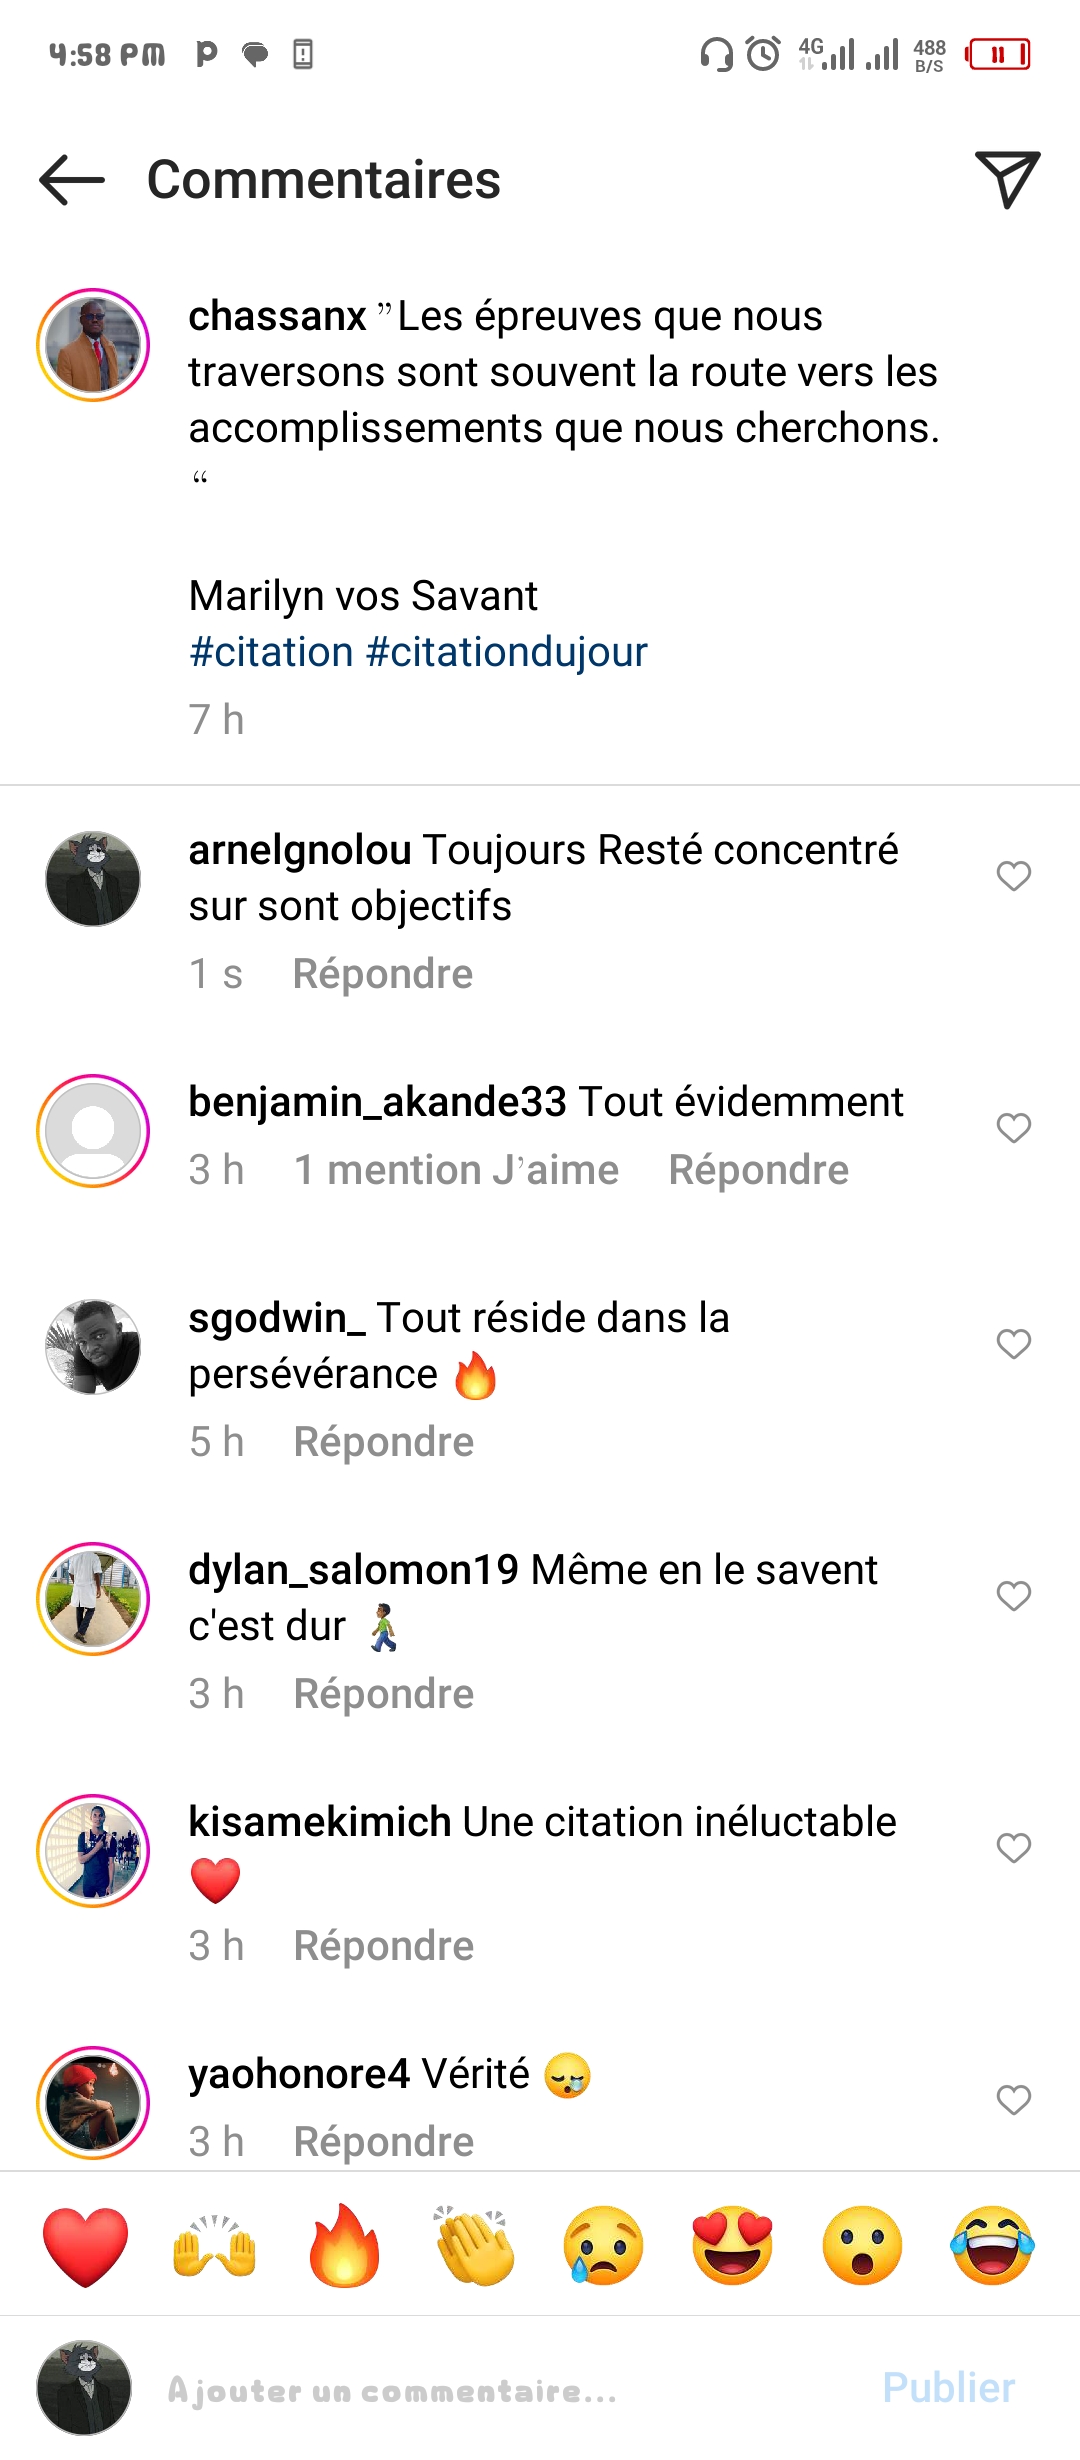This screenshot has height=2460, width=1080.
Task: Open direct share paper plane icon
Action: click(x=1007, y=180)
